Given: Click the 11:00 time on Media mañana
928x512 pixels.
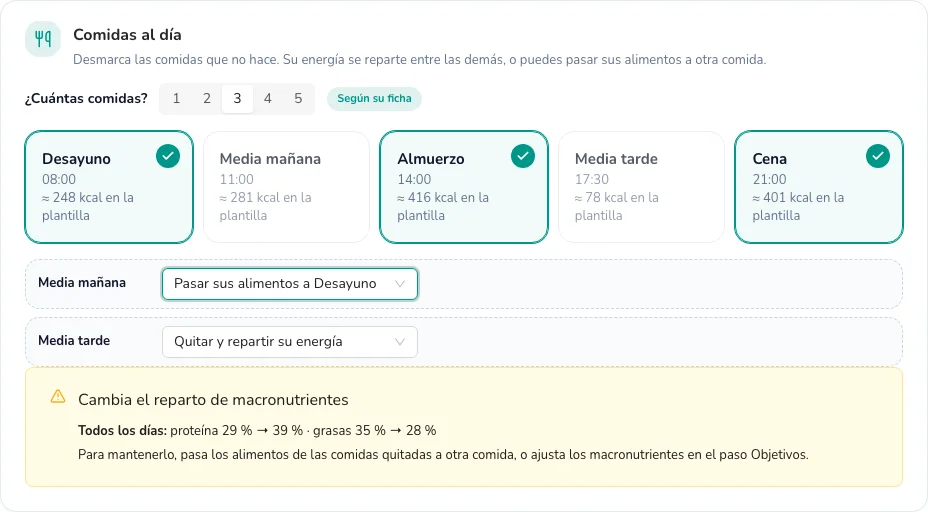Looking at the screenshot, I should tap(237, 179).
